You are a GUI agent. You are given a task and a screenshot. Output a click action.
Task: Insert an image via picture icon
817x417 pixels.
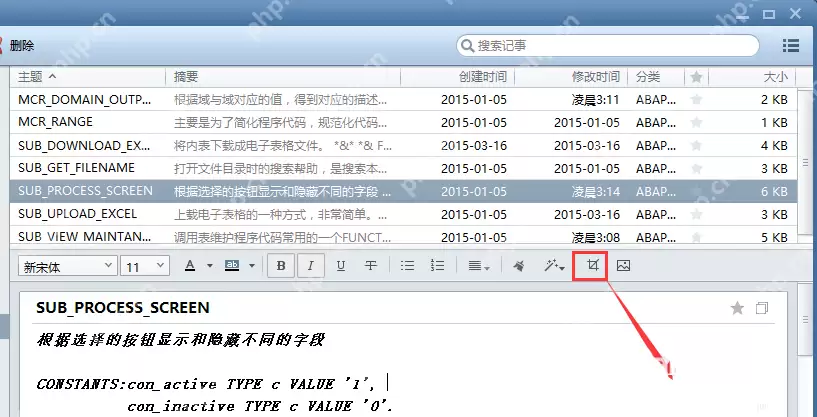(623, 266)
